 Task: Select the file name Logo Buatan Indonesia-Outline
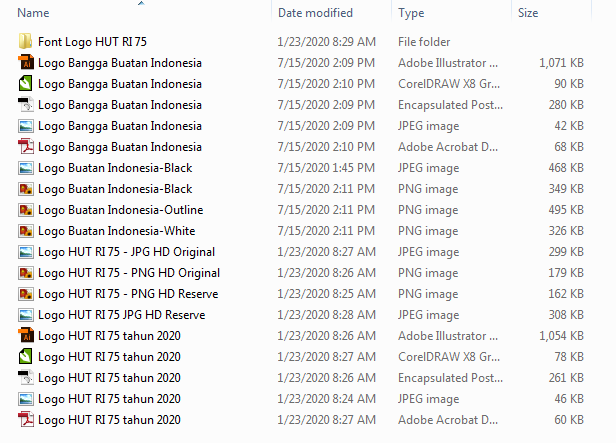pyautogui.click(x=121, y=210)
